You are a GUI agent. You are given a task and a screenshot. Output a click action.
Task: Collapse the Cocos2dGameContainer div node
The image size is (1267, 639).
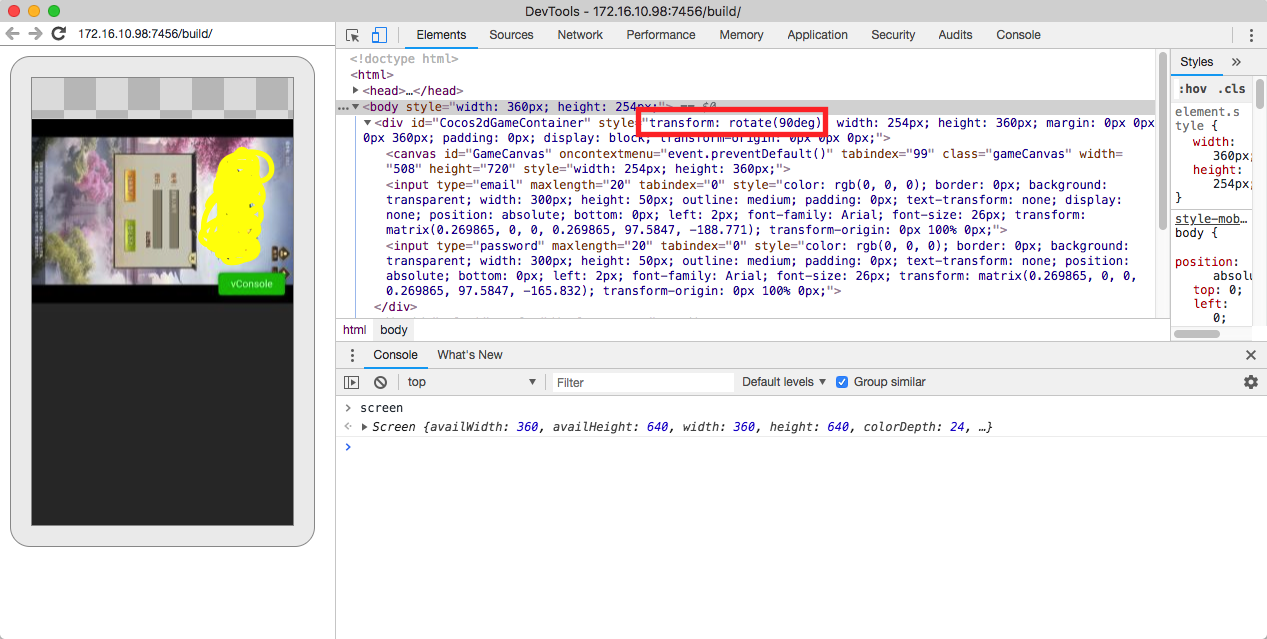click(368, 123)
